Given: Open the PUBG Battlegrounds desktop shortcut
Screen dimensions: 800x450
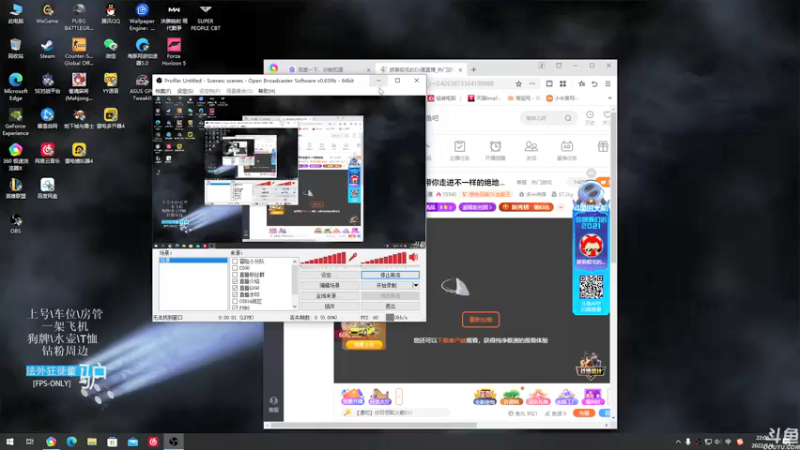Looking at the screenshot, I should tap(79, 17).
